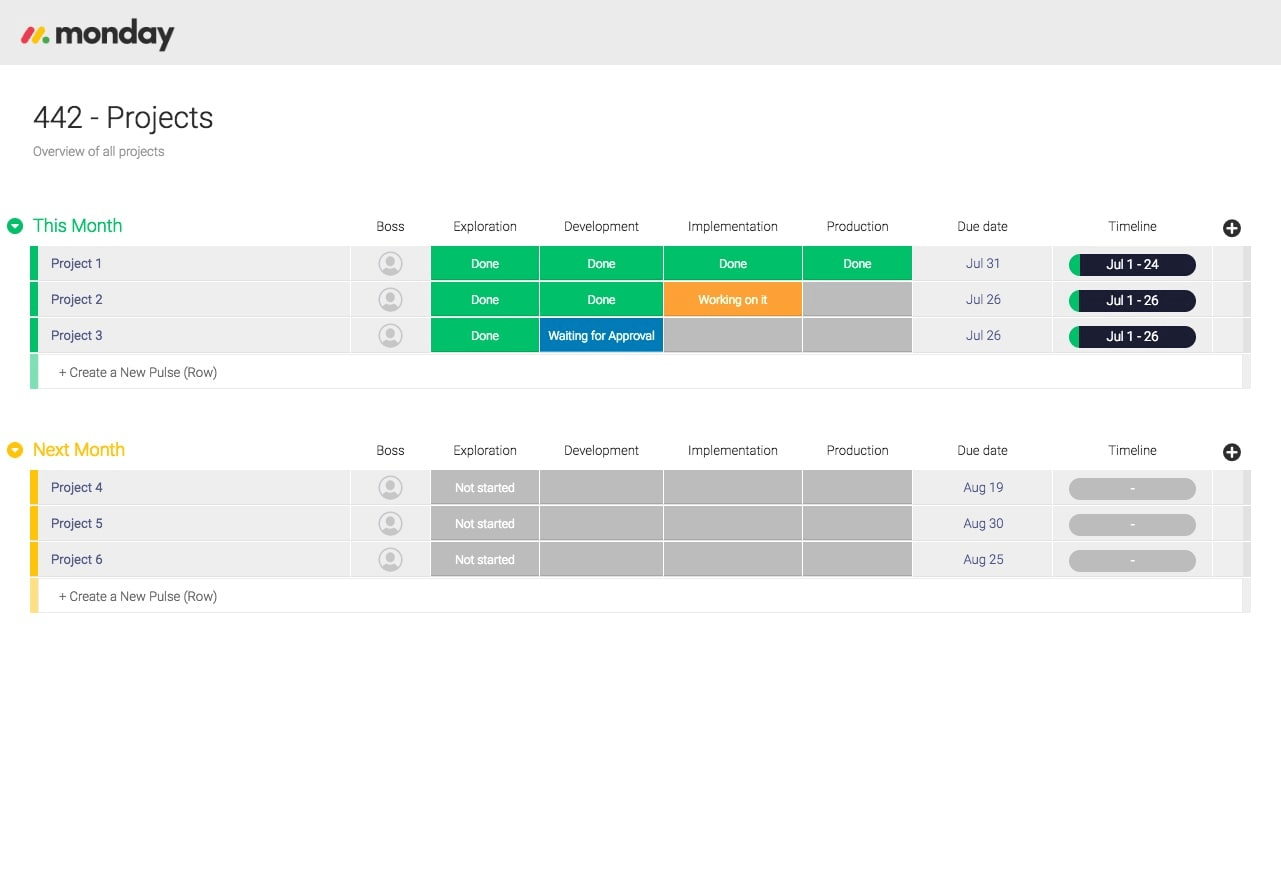Click Project 3 timeline bar Jul 1 - 26

(x=1132, y=337)
